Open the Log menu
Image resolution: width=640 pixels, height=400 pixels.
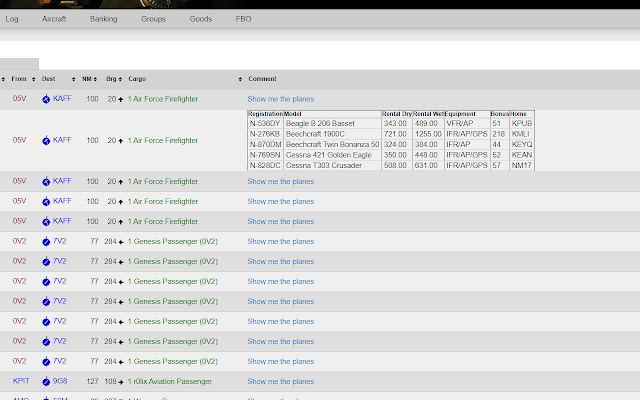coord(12,19)
